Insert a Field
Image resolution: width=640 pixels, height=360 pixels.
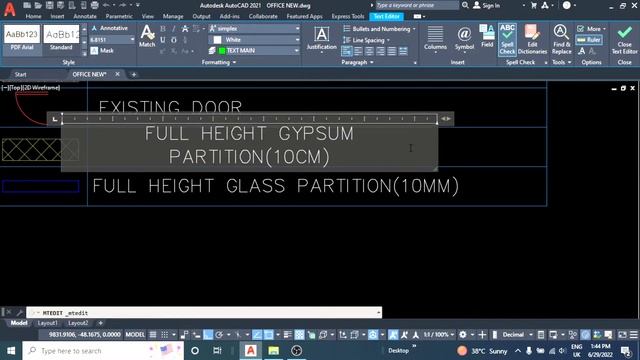pyautogui.click(x=487, y=36)
